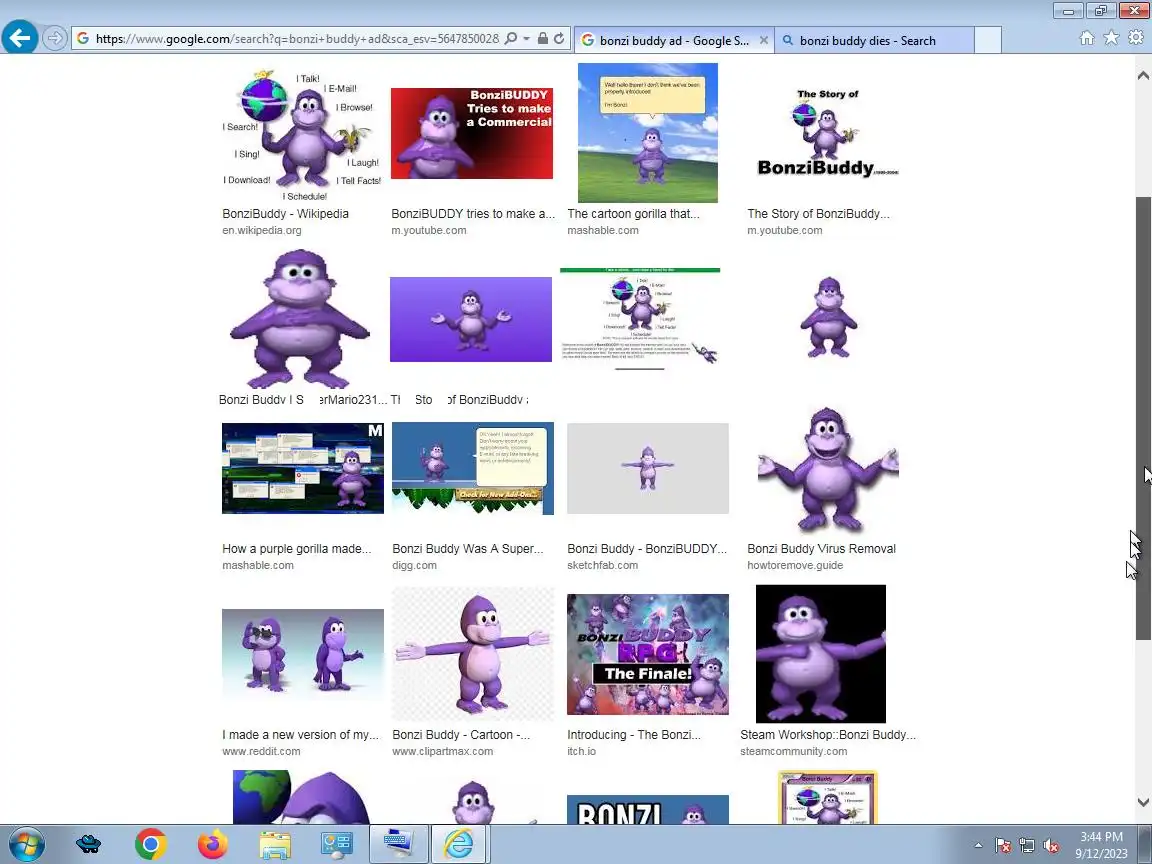Open 'The Story of BonziBuddy' thumbnail
This screenshot has width=1152, height=864.
(x=828, y=133)
